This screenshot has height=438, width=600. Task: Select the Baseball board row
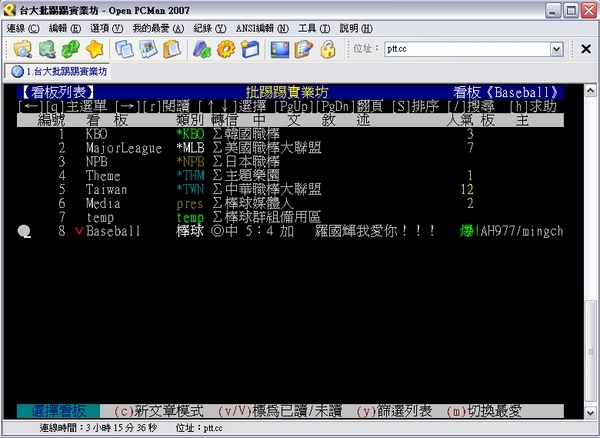tap(290, 231)
